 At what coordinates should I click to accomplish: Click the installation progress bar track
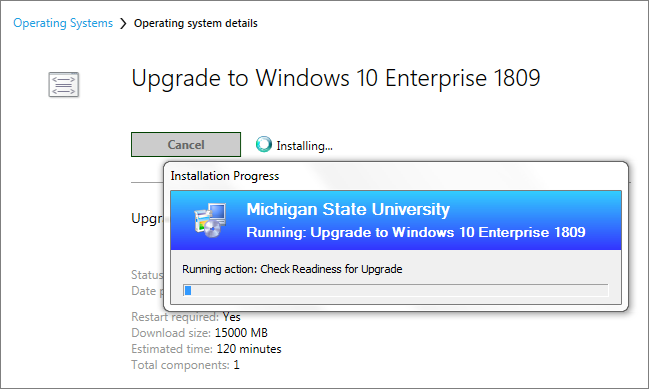[396, 291]
